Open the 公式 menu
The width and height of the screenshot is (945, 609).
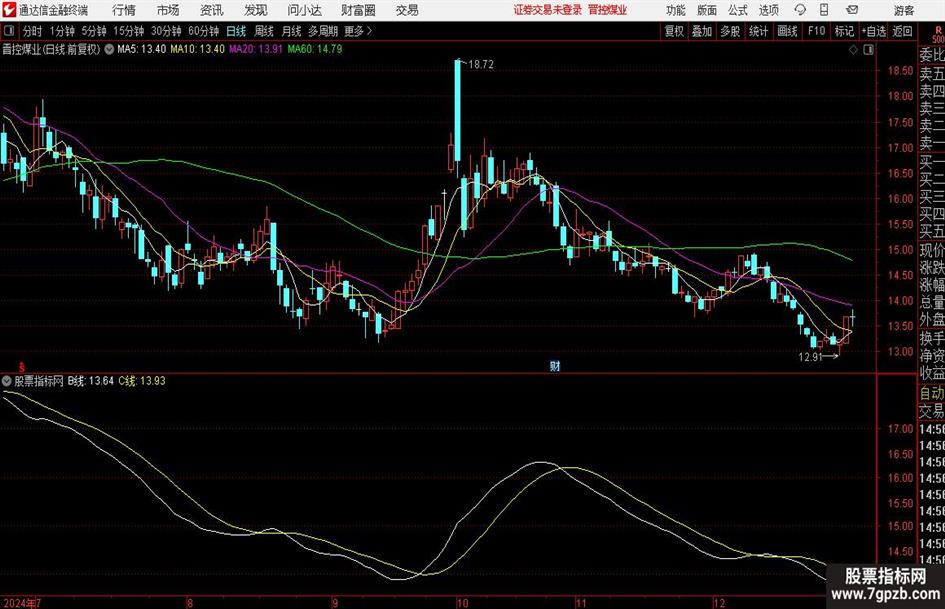click(738, 10)
